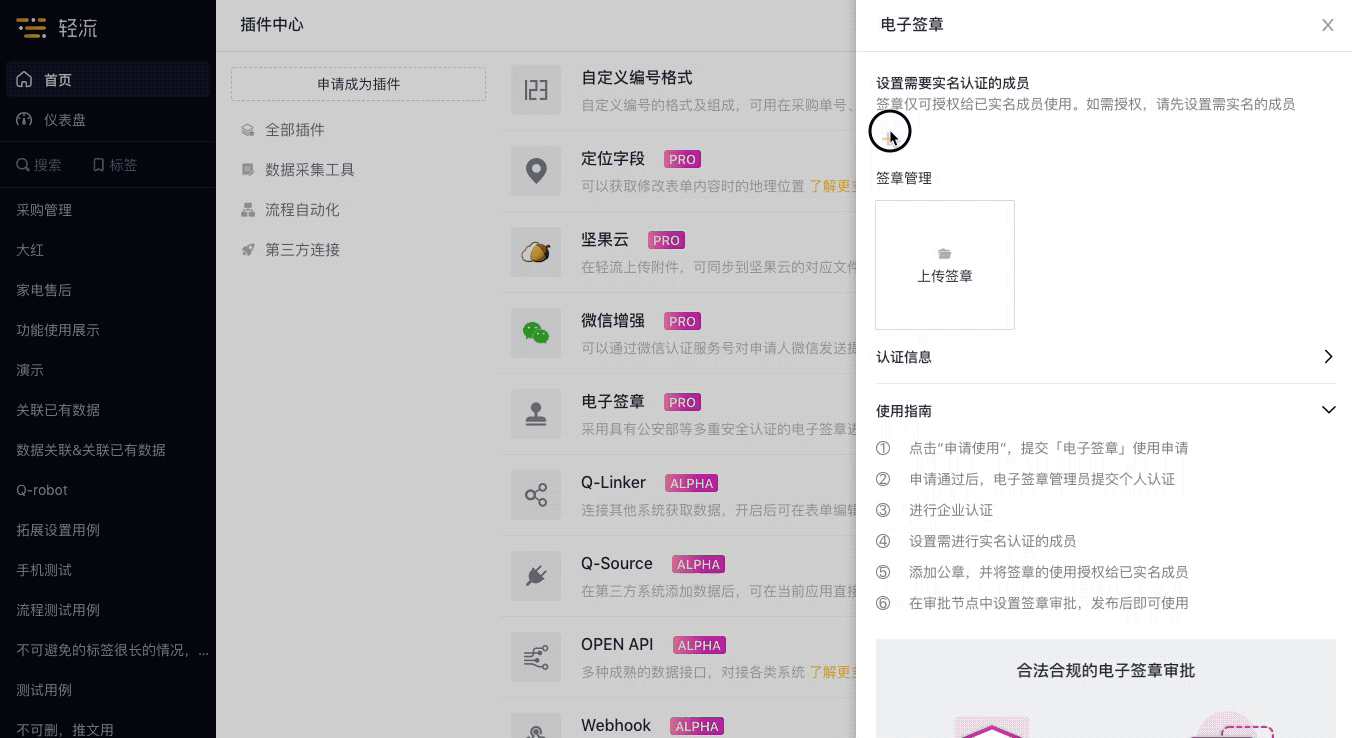Open the 微信增强 WeChat icon
This screenshot has width=1352, height=738.
[536, 333]
